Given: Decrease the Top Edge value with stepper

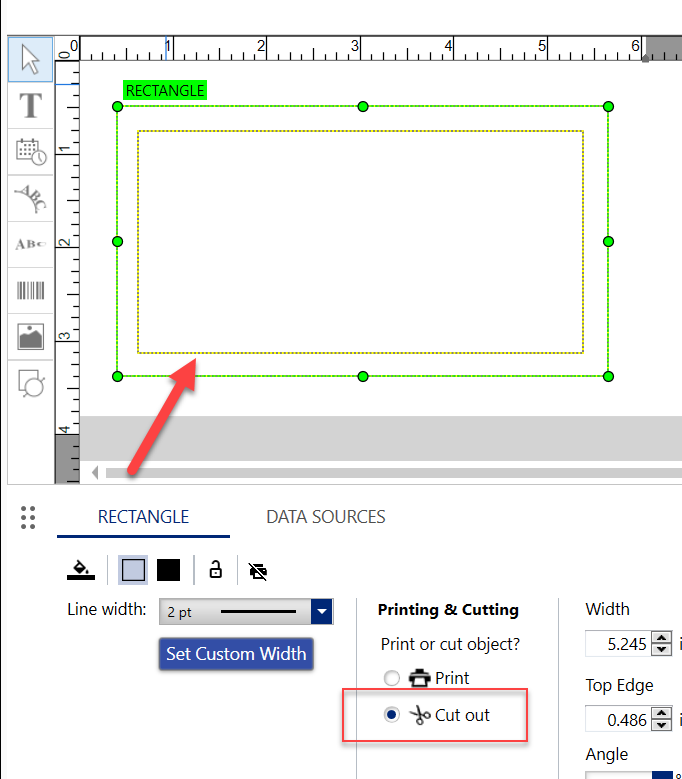Looking at the screenshot, I should (661, 724).
